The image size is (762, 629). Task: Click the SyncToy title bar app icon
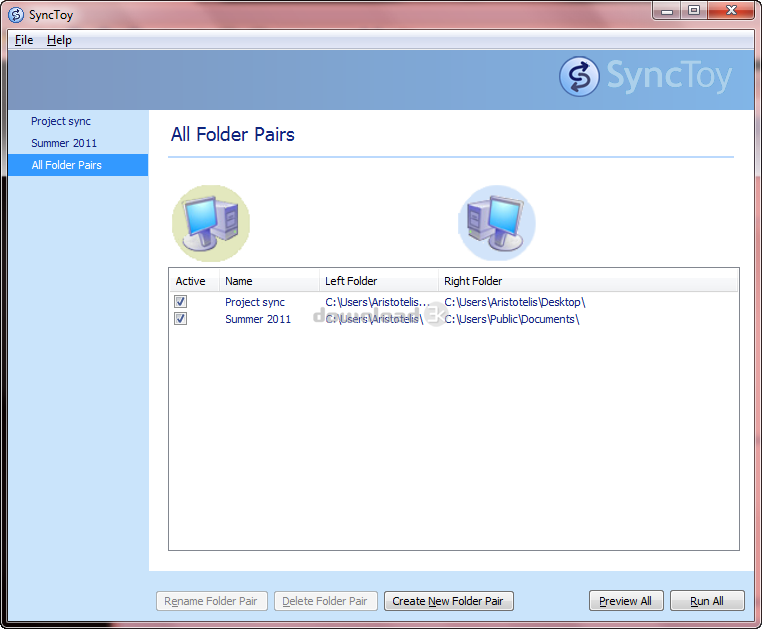coord(16,15)
